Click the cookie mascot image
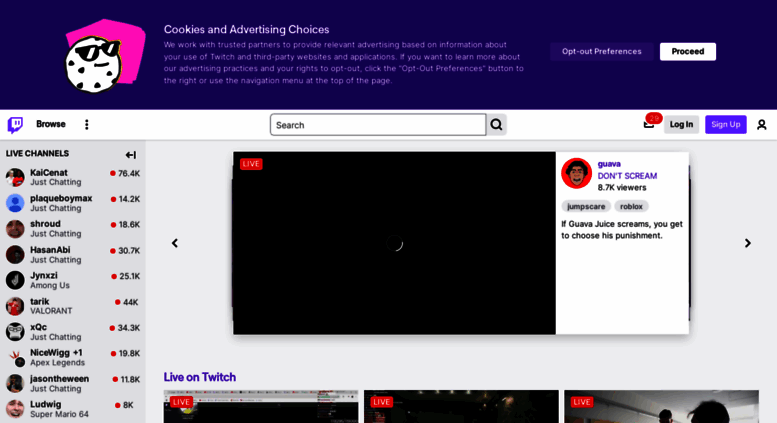Viewport: 777px width, 423px height. click(x=105, y=56)
